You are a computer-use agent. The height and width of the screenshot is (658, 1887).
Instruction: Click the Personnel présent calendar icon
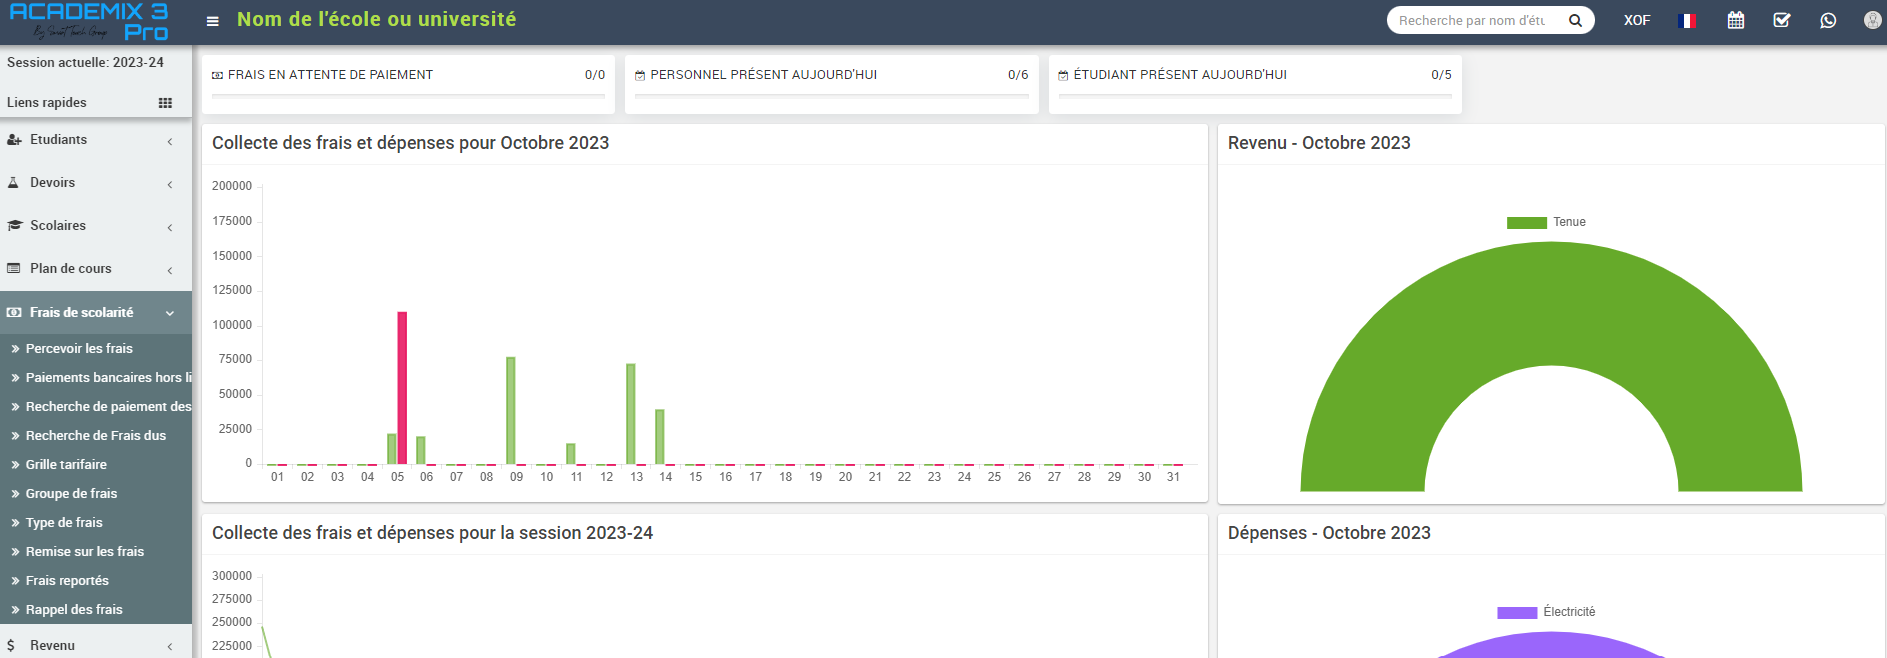click(x=640, y=75)
